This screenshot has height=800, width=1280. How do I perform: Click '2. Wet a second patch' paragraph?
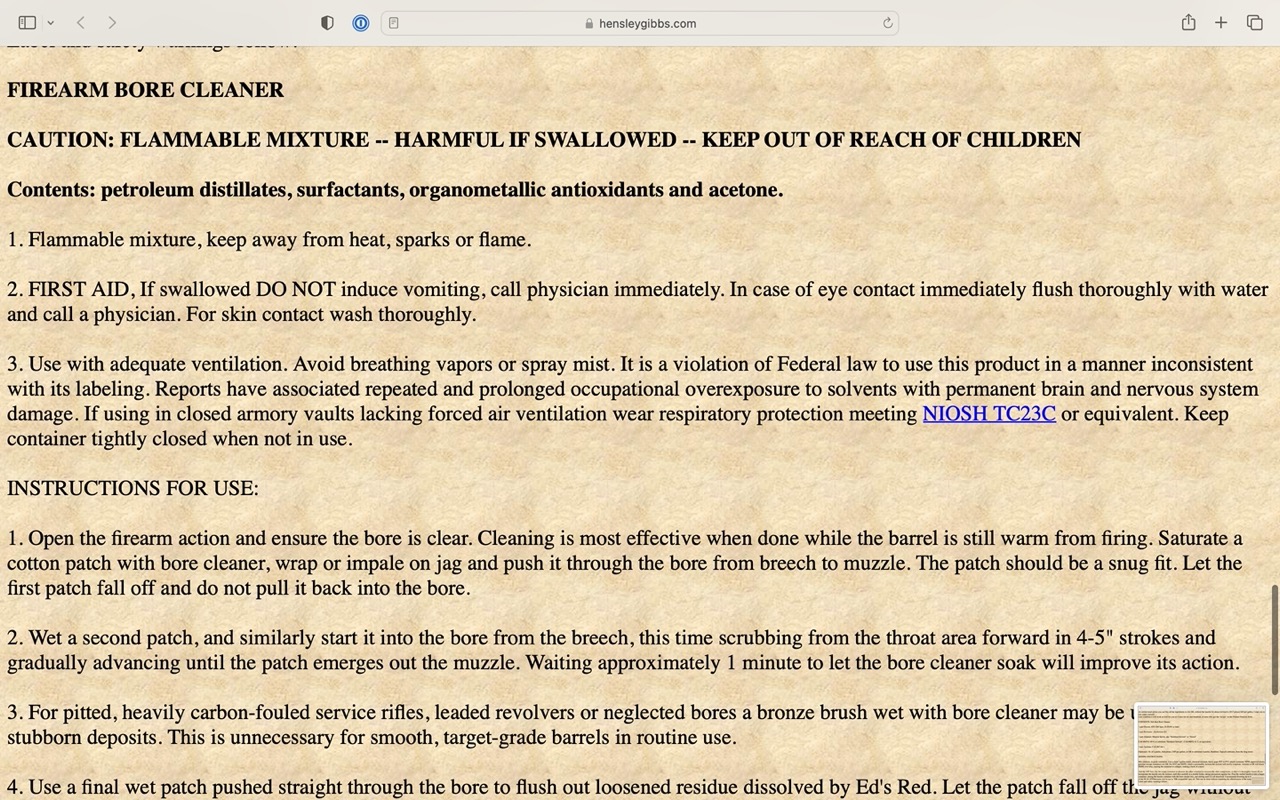coord(623,650)
